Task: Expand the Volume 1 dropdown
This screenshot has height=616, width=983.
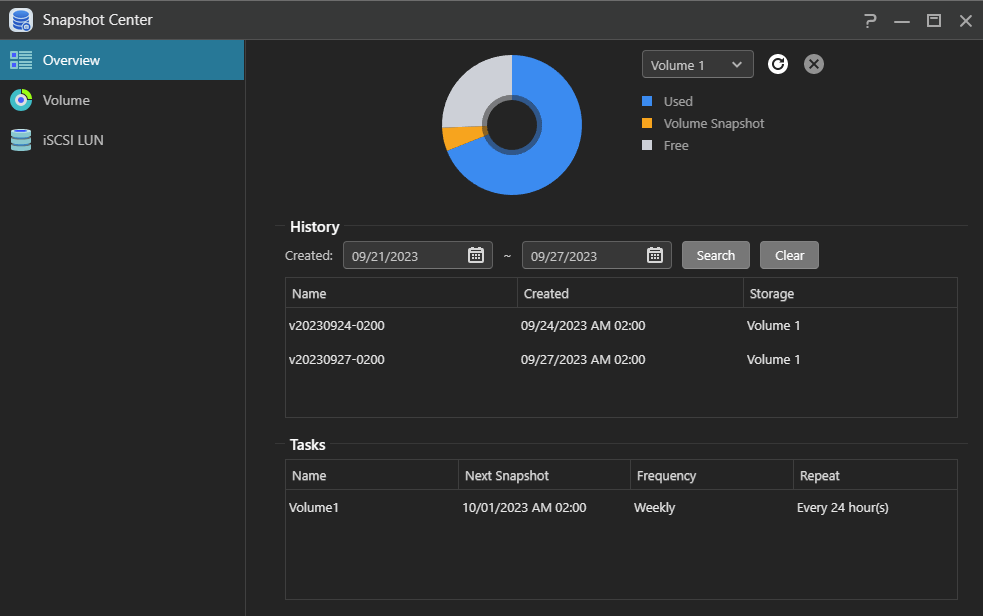Action: [698, 65]
